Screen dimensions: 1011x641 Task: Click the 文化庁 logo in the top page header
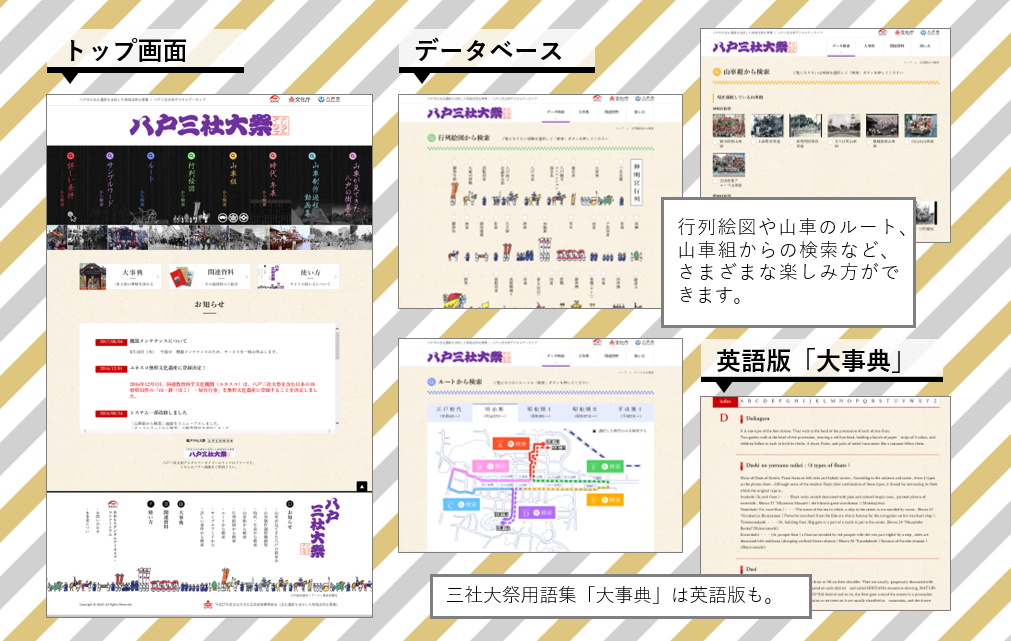click(299, 99)
